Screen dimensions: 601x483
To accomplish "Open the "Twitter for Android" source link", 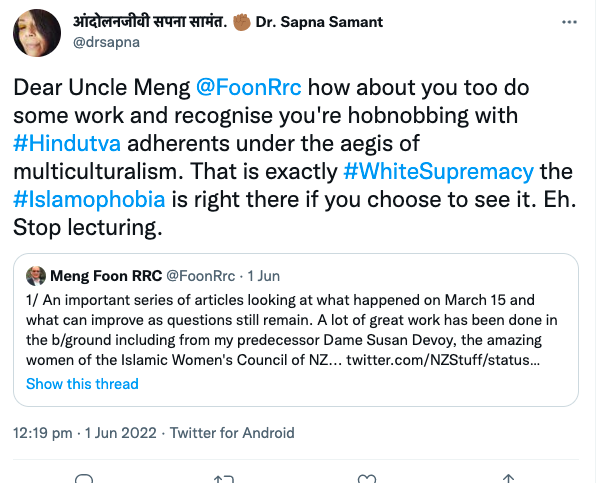I will pyautogui.click(x=232, y=433).
